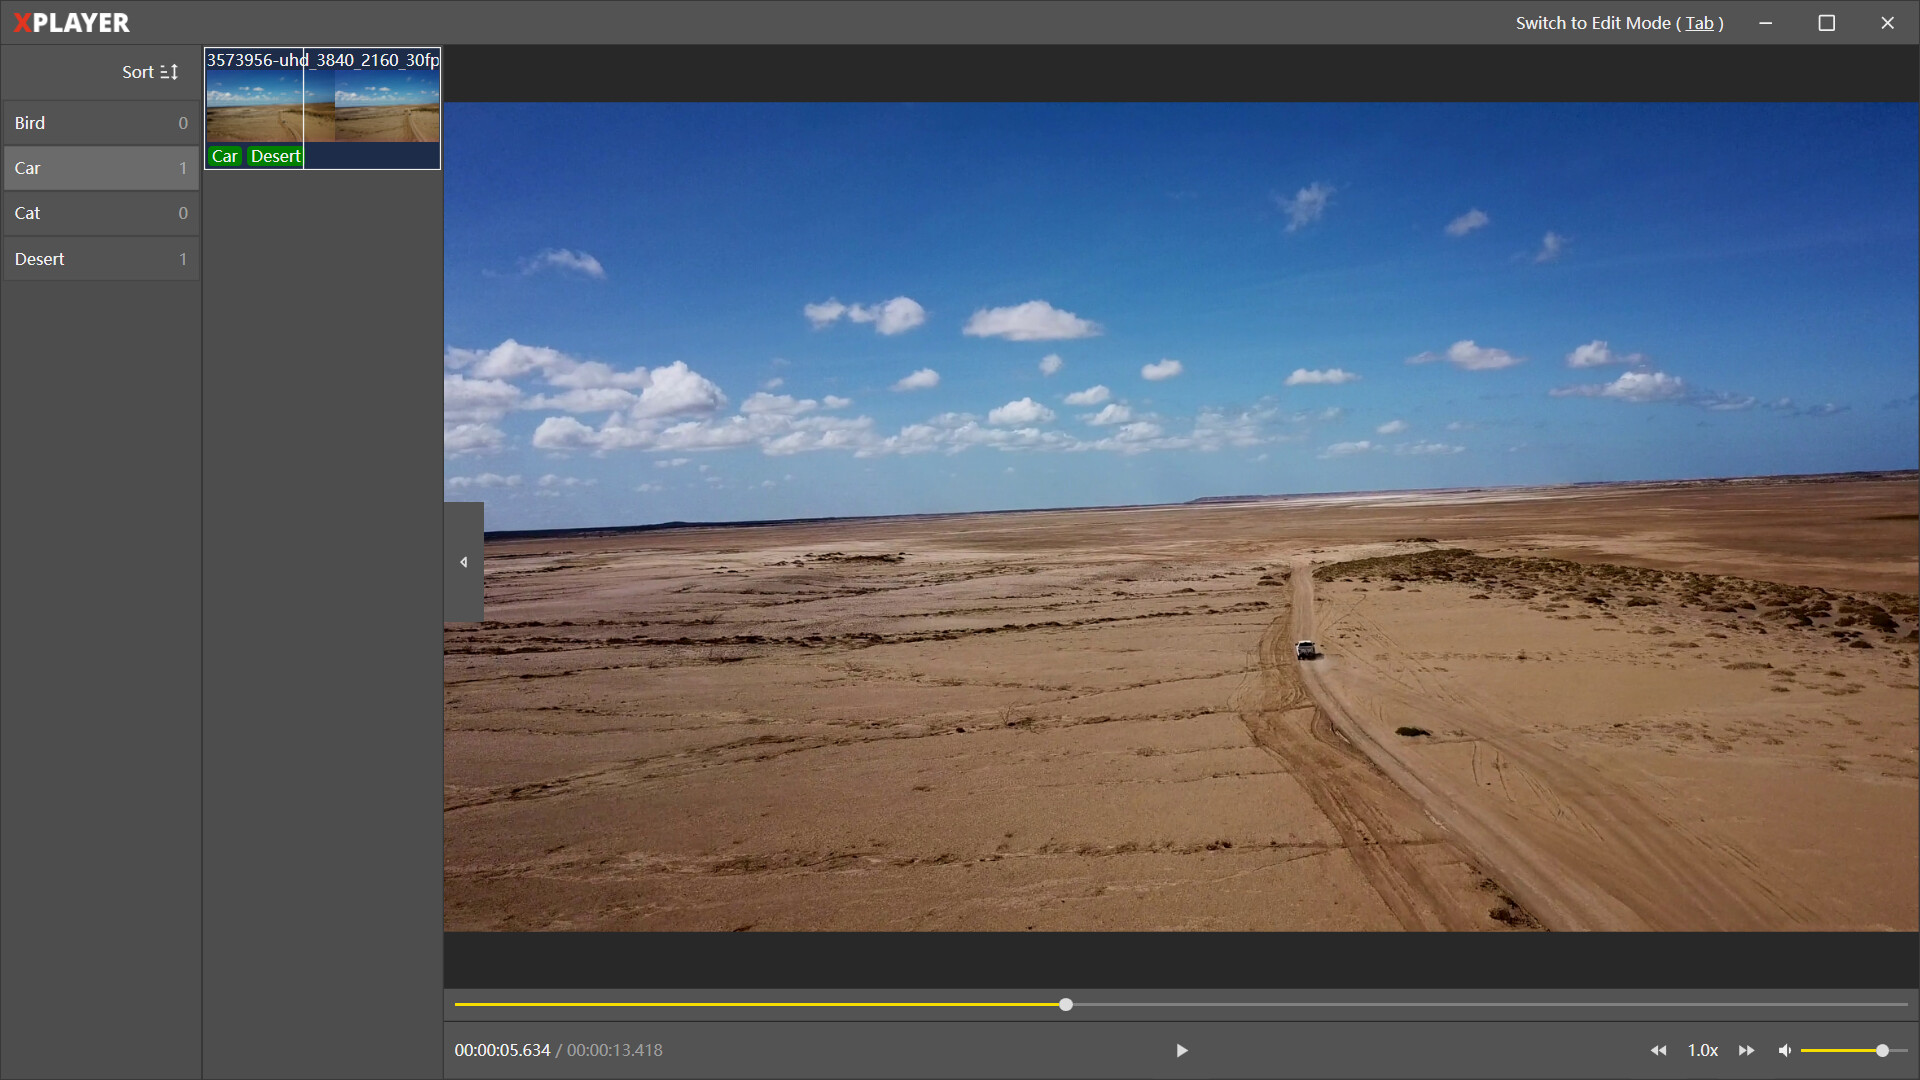This screenshot has width=1920, height=1080.
Task: Select the Bird tag filter
Action: [x=100, y=123]
